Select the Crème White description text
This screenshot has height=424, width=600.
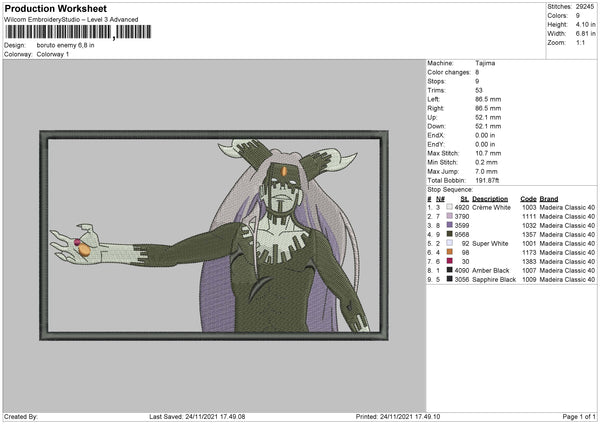[x=491, y=207]
